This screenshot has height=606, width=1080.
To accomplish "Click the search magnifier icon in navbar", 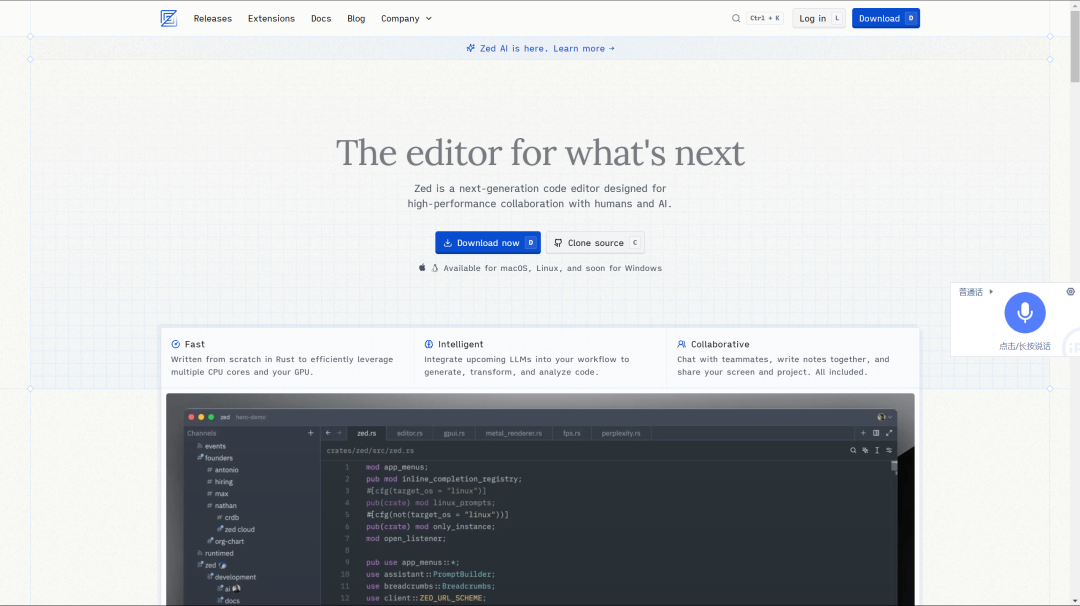I will coord(736,19).
